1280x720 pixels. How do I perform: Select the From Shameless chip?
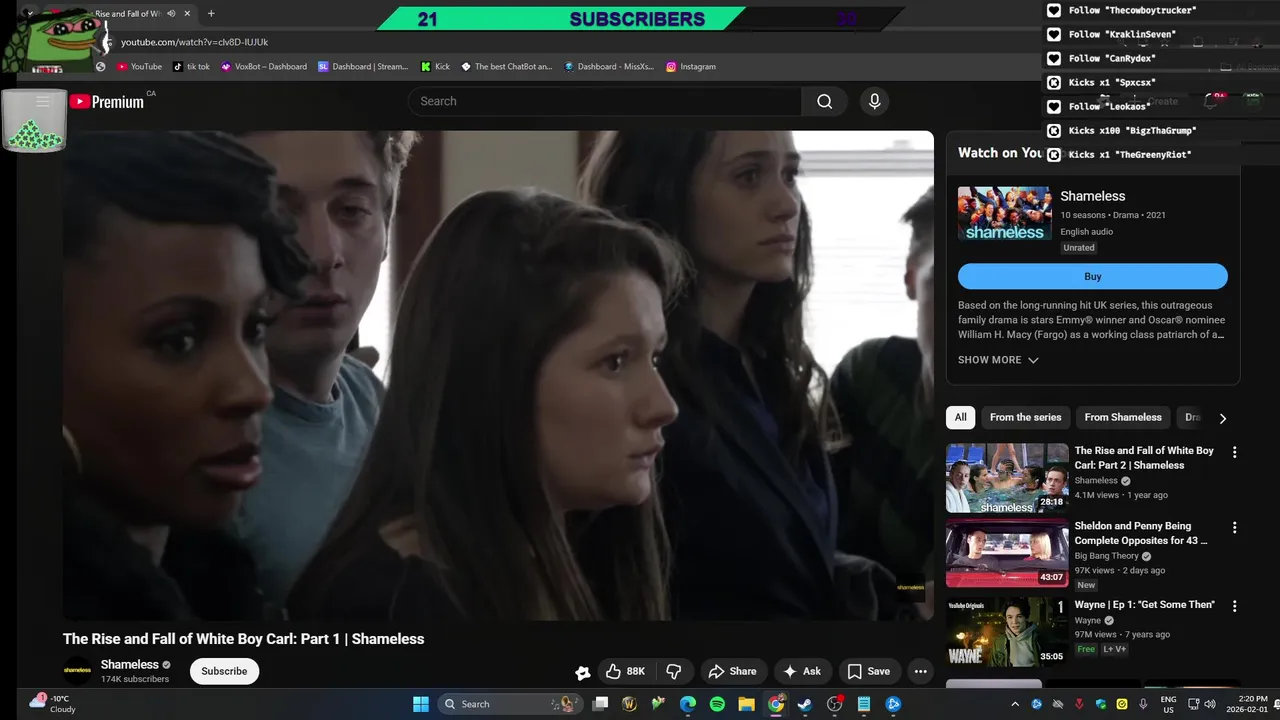[x=1123, y=418]
